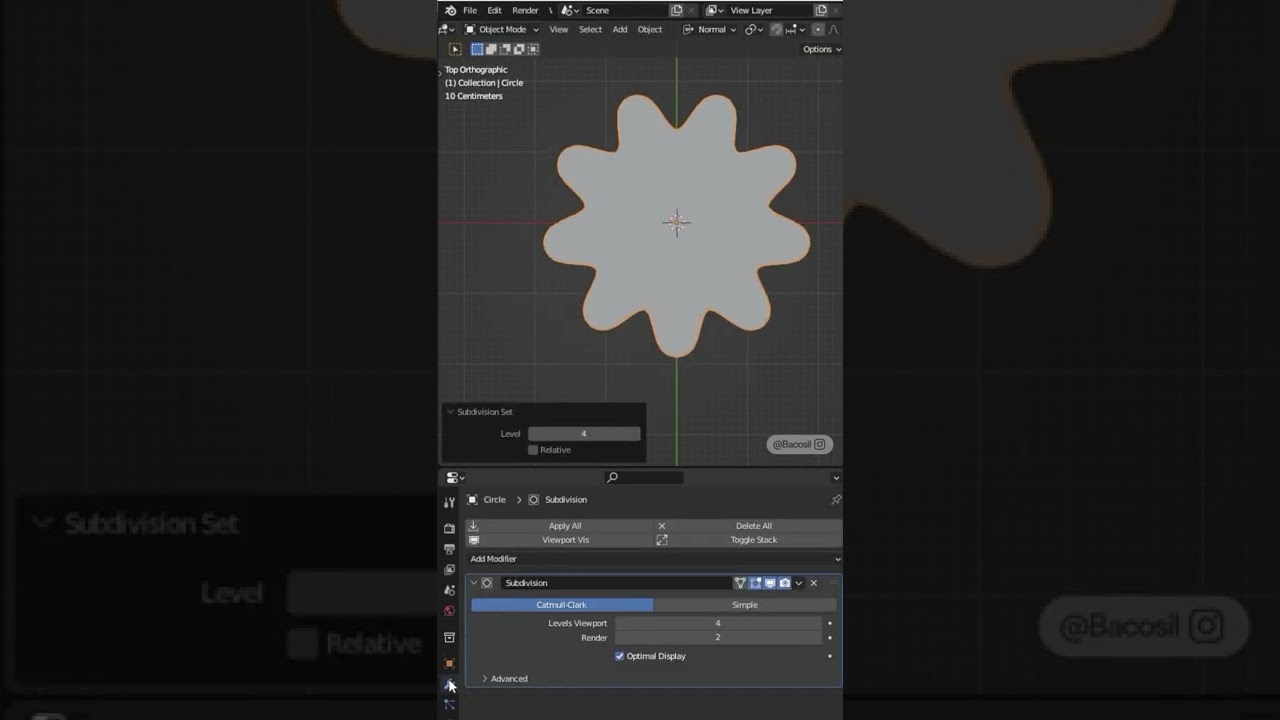This screenshot has height=720, width=1280.
Task: Select the Simple subdivision type
Action: (745, 605)
